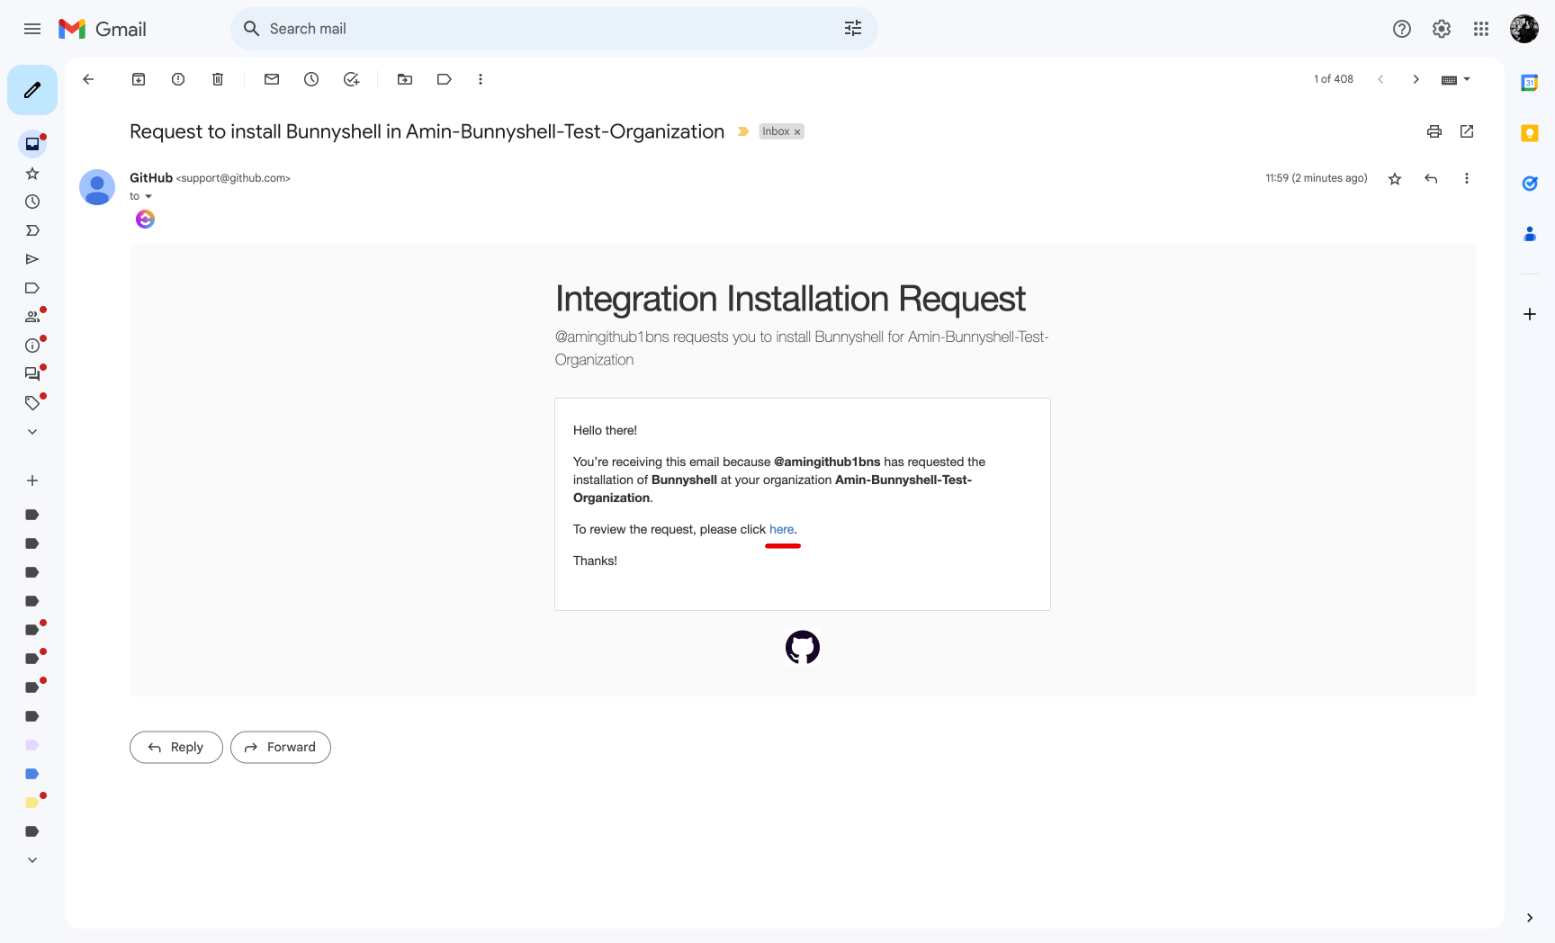Image resolution: width=1555 pixels, height=943 pixels.
Task: Add this email to Tasks
Action: [351, 79]
